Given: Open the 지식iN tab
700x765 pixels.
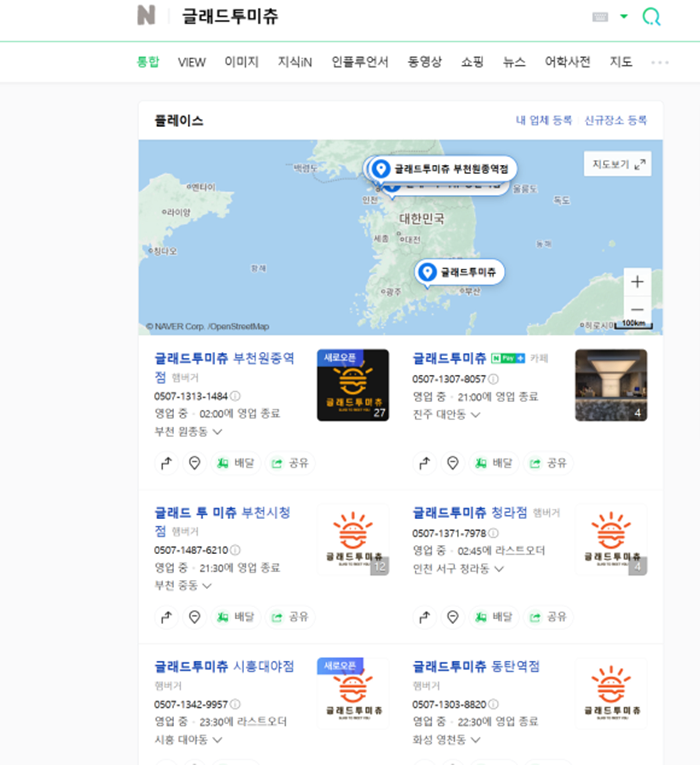Looking at the screenshot, I should coord(295,62).
